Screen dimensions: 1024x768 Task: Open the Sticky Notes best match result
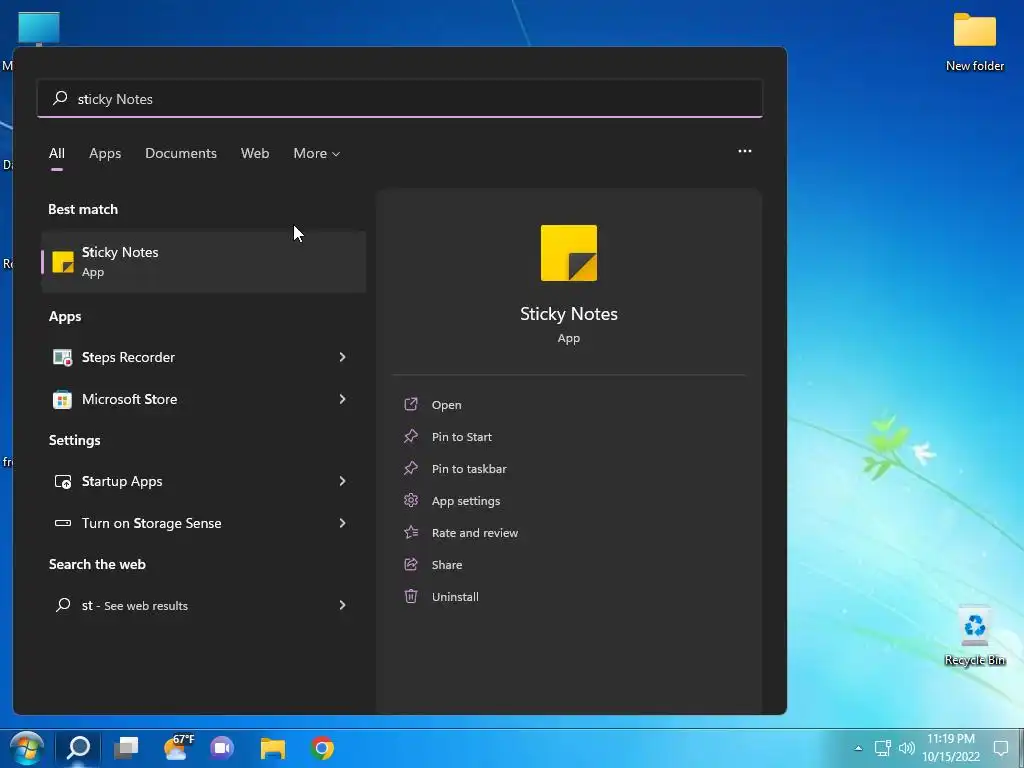(203, 261)
